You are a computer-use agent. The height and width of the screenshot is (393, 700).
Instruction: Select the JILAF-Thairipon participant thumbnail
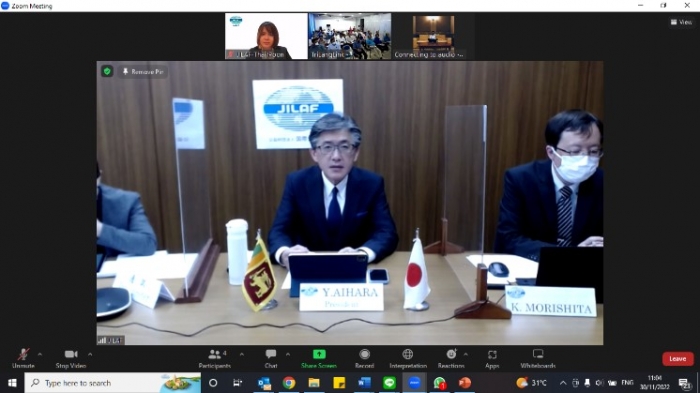click(266, 36)
